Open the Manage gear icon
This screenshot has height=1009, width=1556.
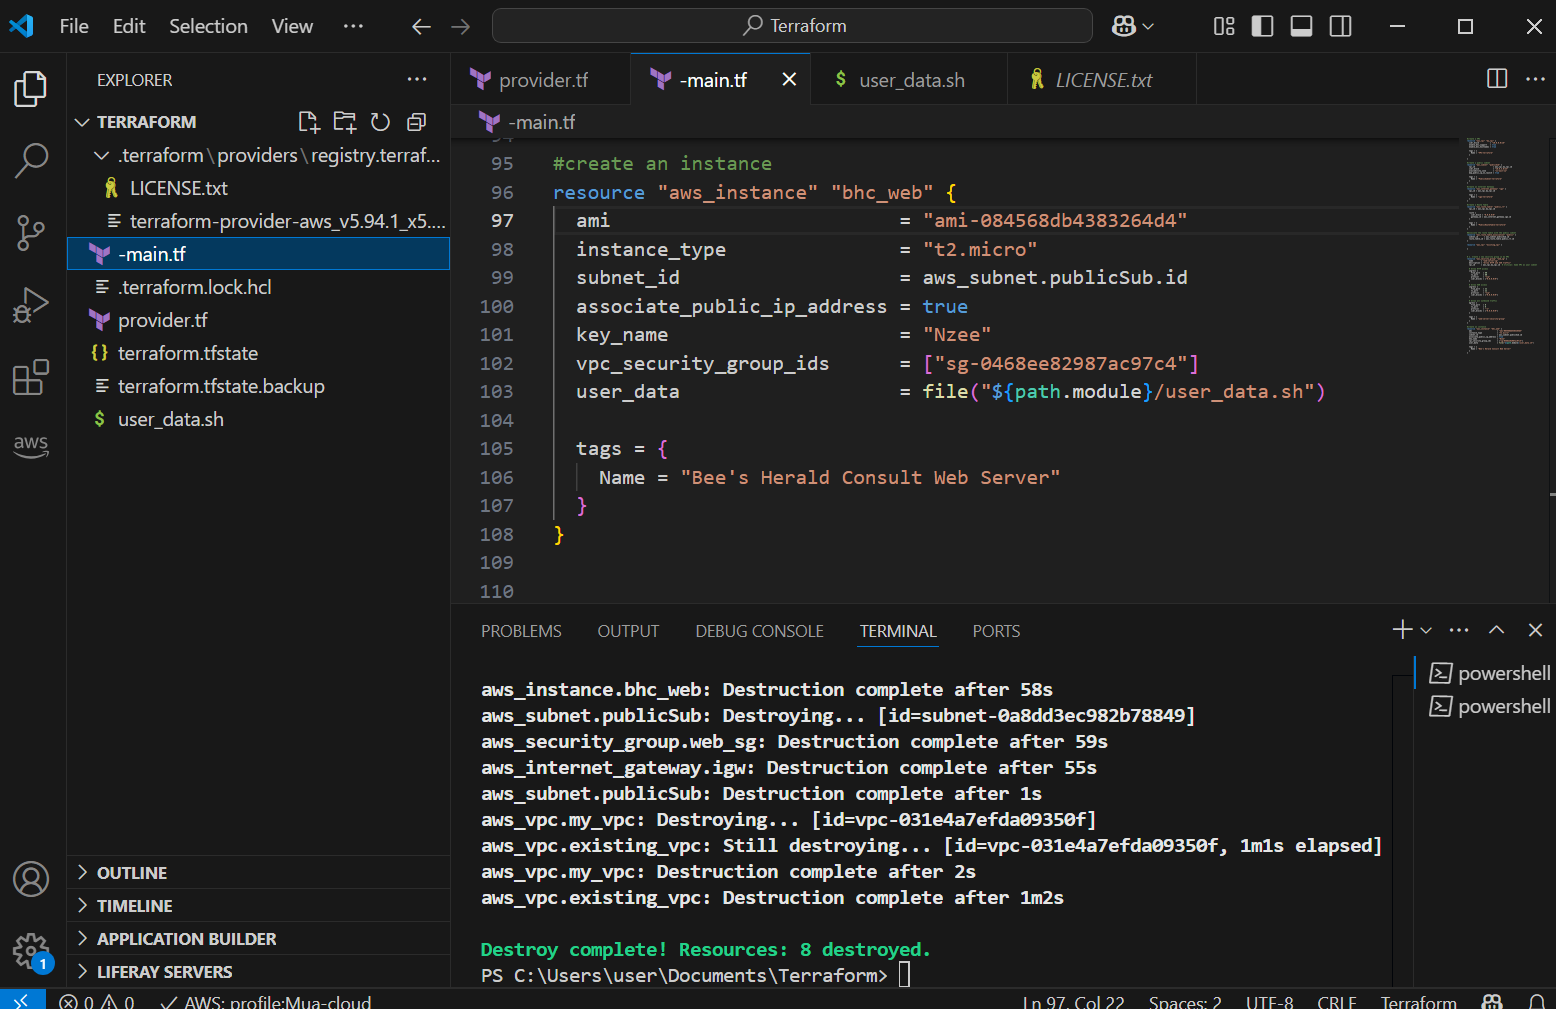tap(31, 951)
